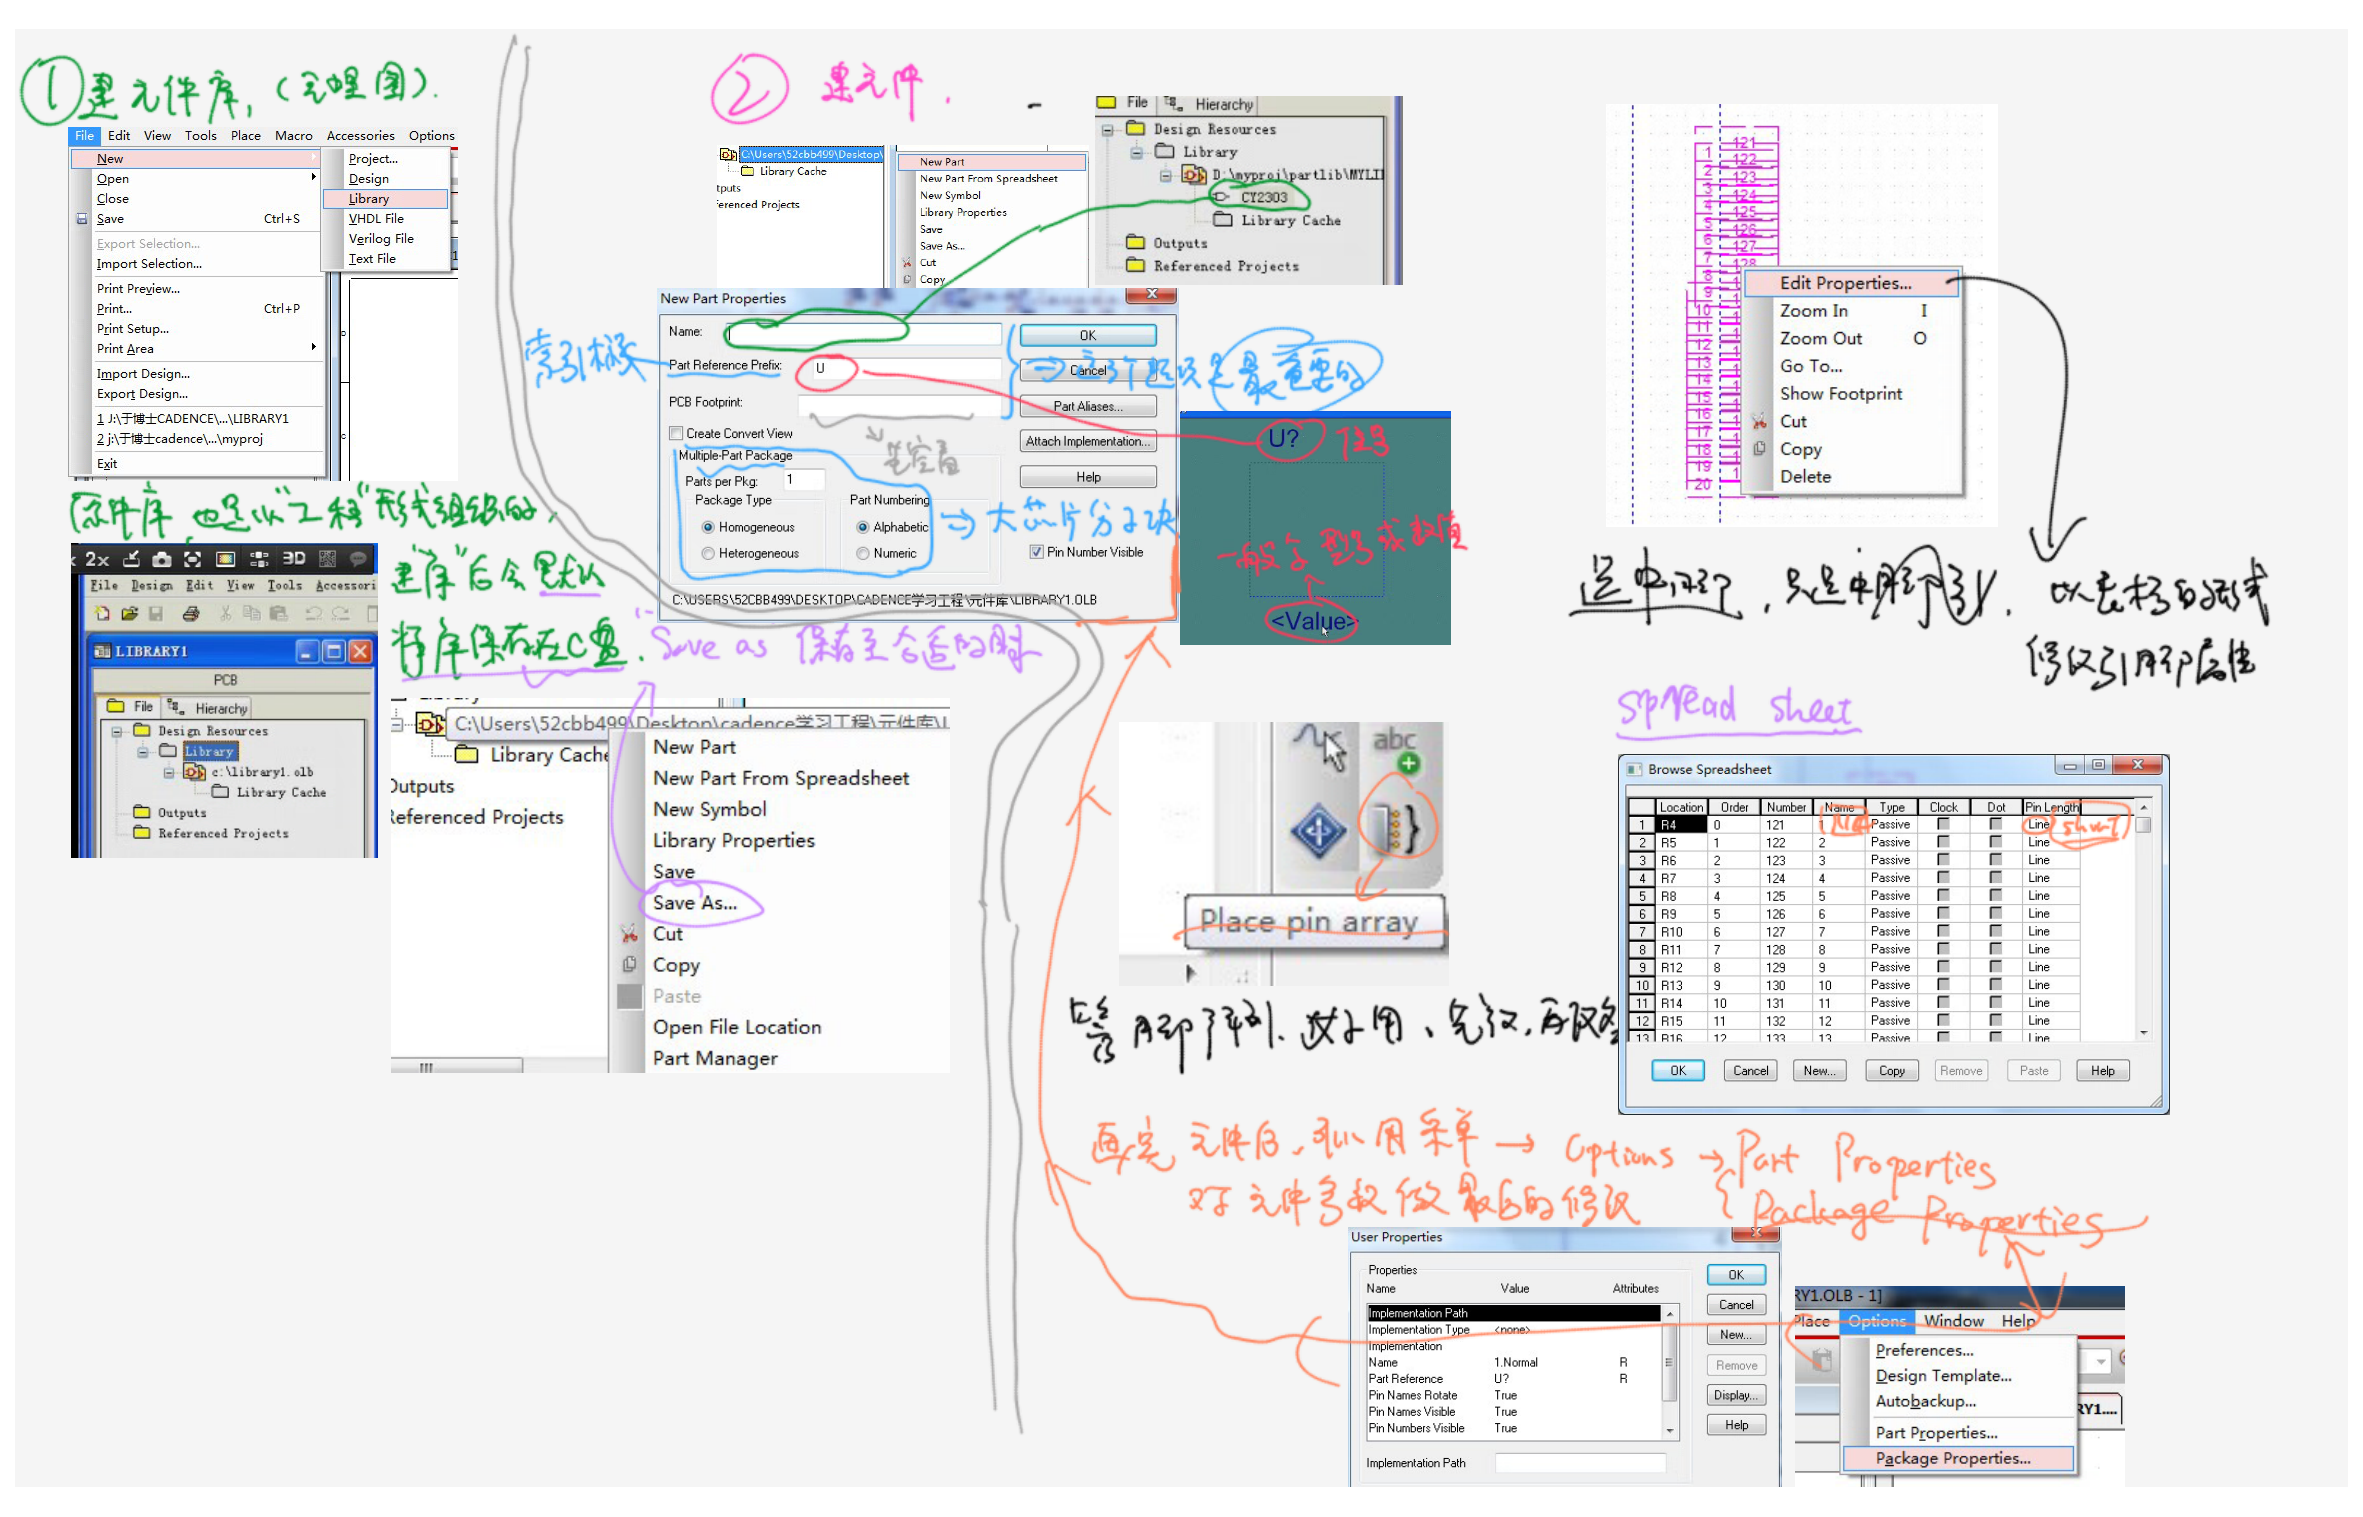This screenshot has height=1517, width=2363.
Task: Click the blue diamond tool icon
Action: [x=1318, y=830]
